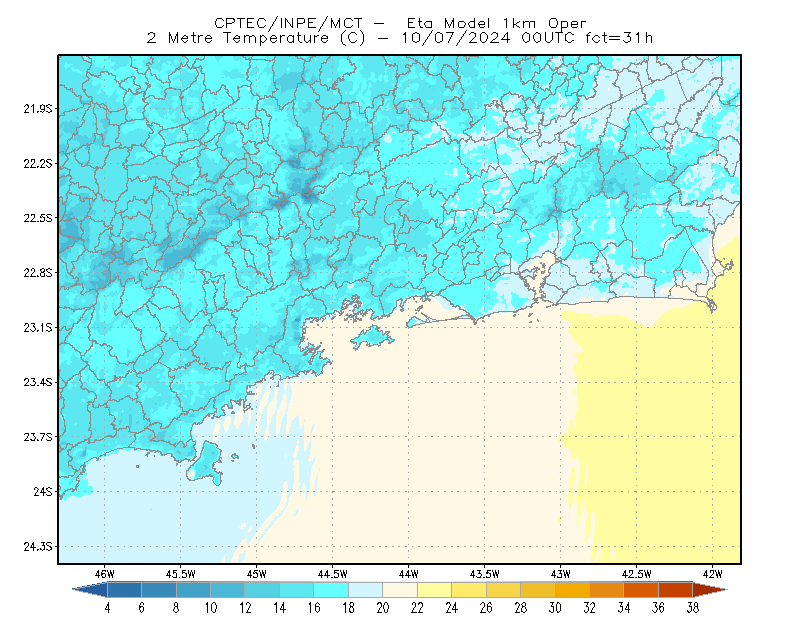Screen dimensions: 800x618
Task: Select the 36–38 degree dark red legend swatch
Action: [x=676, y=590]
